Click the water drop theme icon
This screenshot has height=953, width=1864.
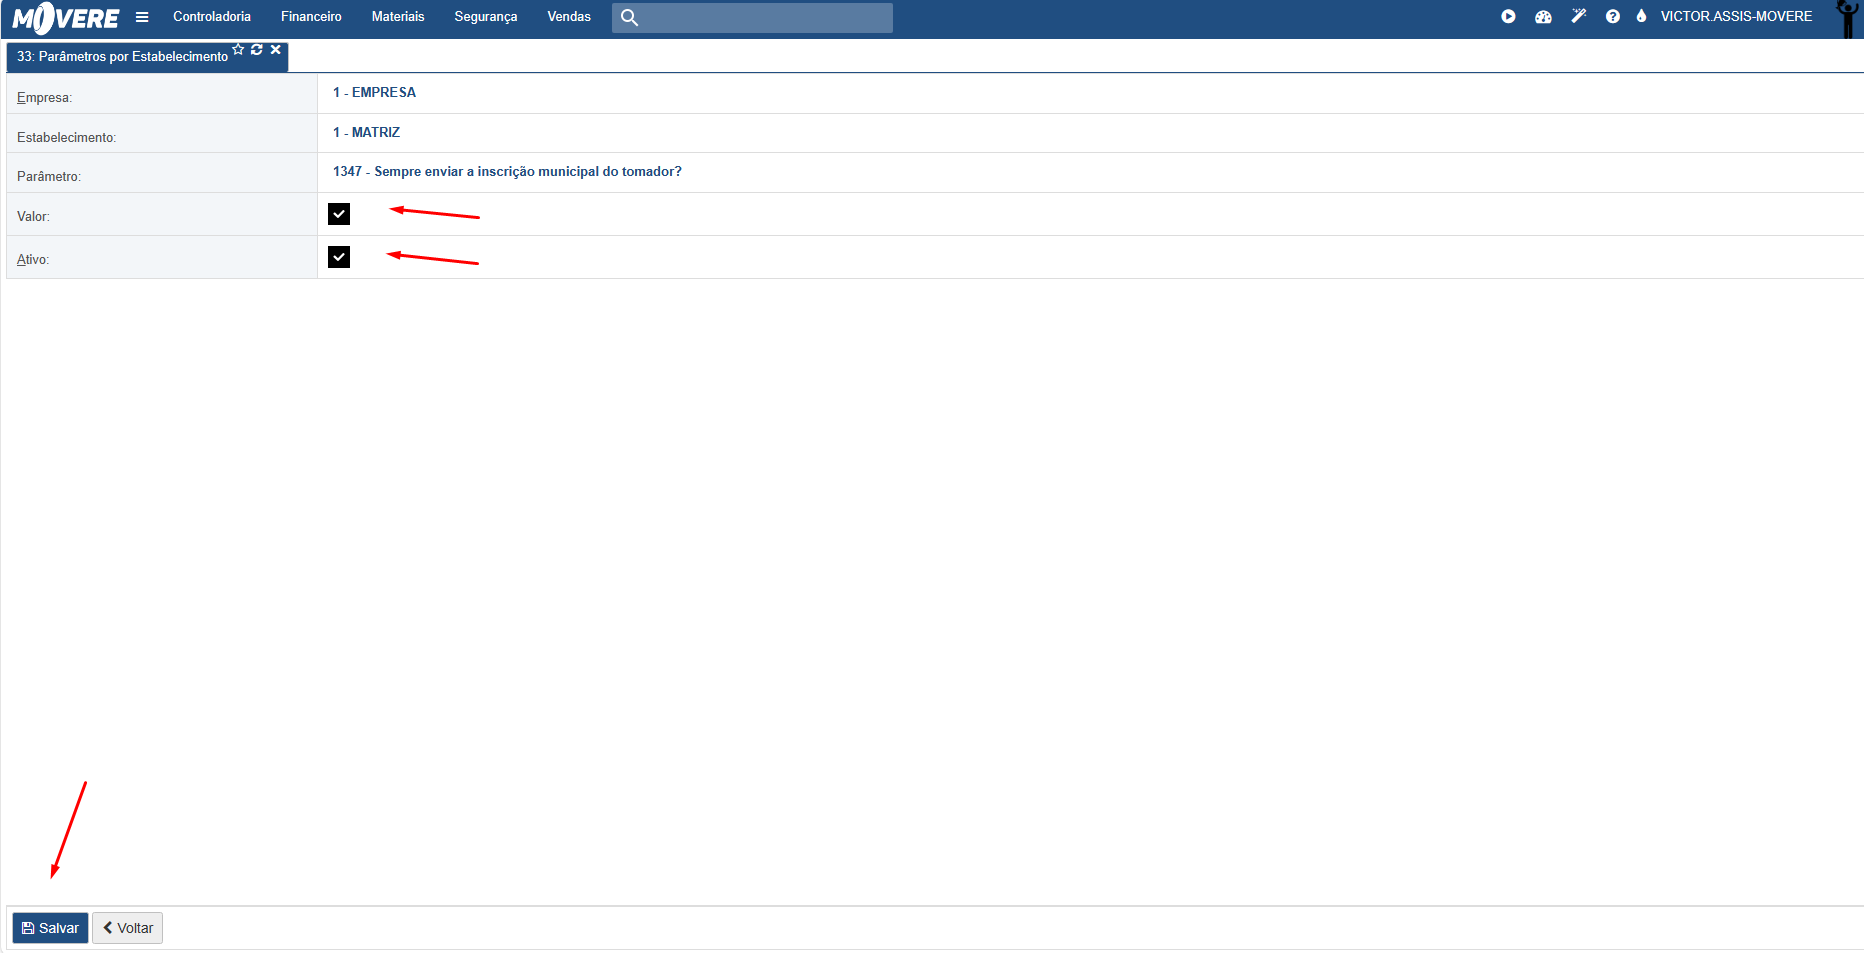tap(1641, 16)
